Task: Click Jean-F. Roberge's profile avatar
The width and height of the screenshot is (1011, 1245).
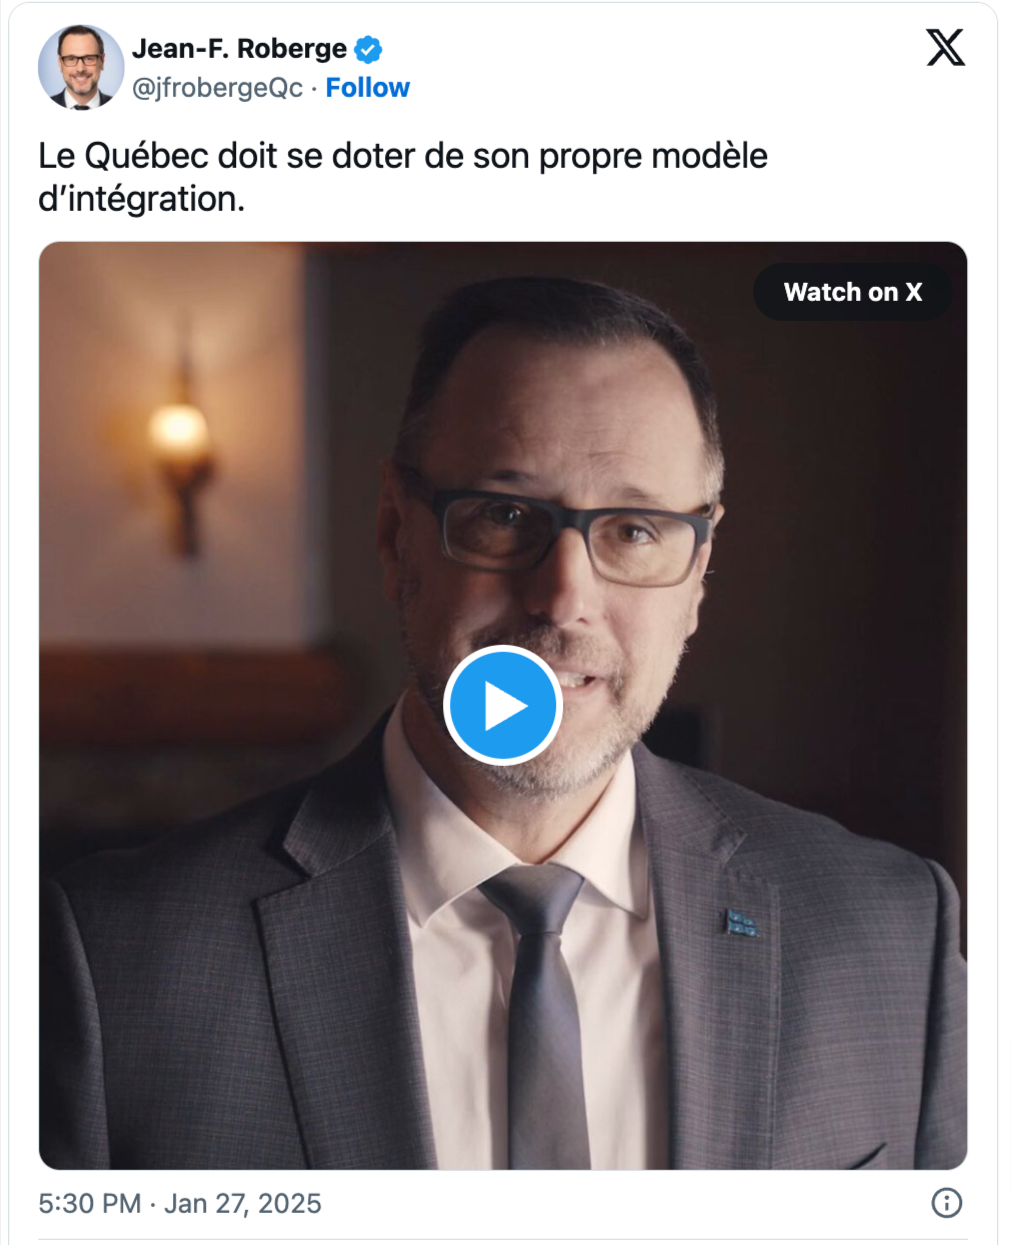Action: click(x=81, y=67)
